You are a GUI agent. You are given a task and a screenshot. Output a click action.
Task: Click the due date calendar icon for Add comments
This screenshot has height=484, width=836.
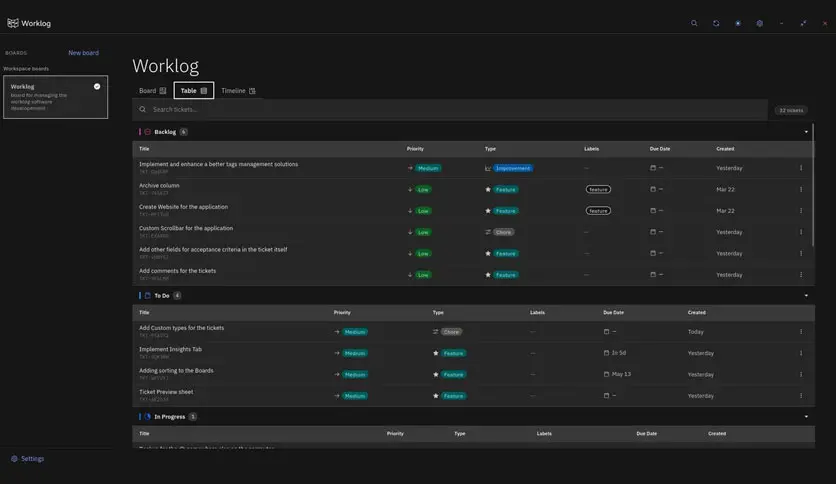(x=653, y=275)
